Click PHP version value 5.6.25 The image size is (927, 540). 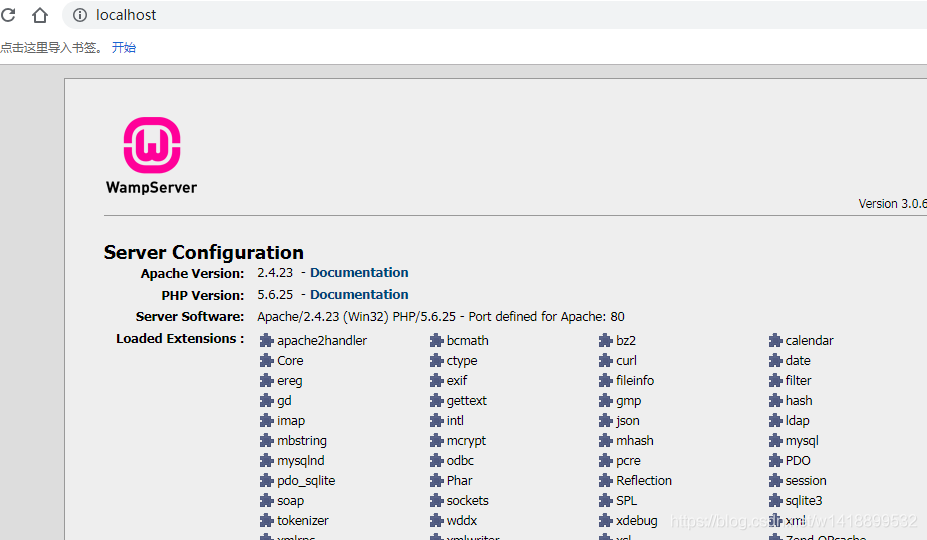pyautogui.click(x=275, y=295)
